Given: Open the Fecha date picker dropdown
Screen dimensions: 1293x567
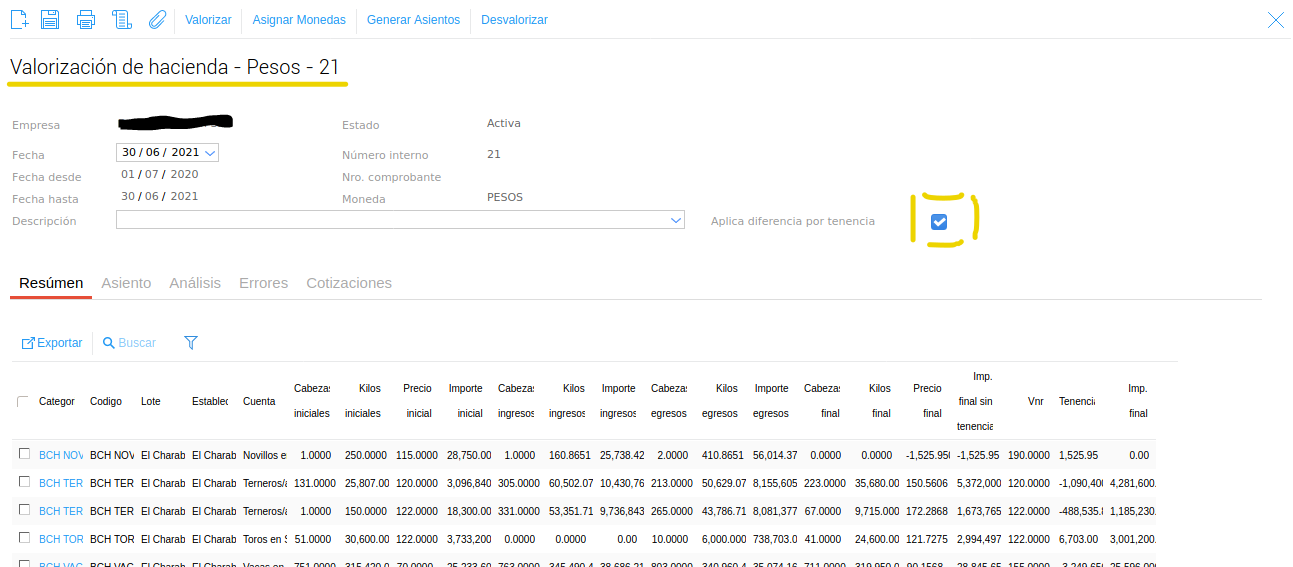Looking at the screenshot, I should pyautogui.click(x=209, y=153).
